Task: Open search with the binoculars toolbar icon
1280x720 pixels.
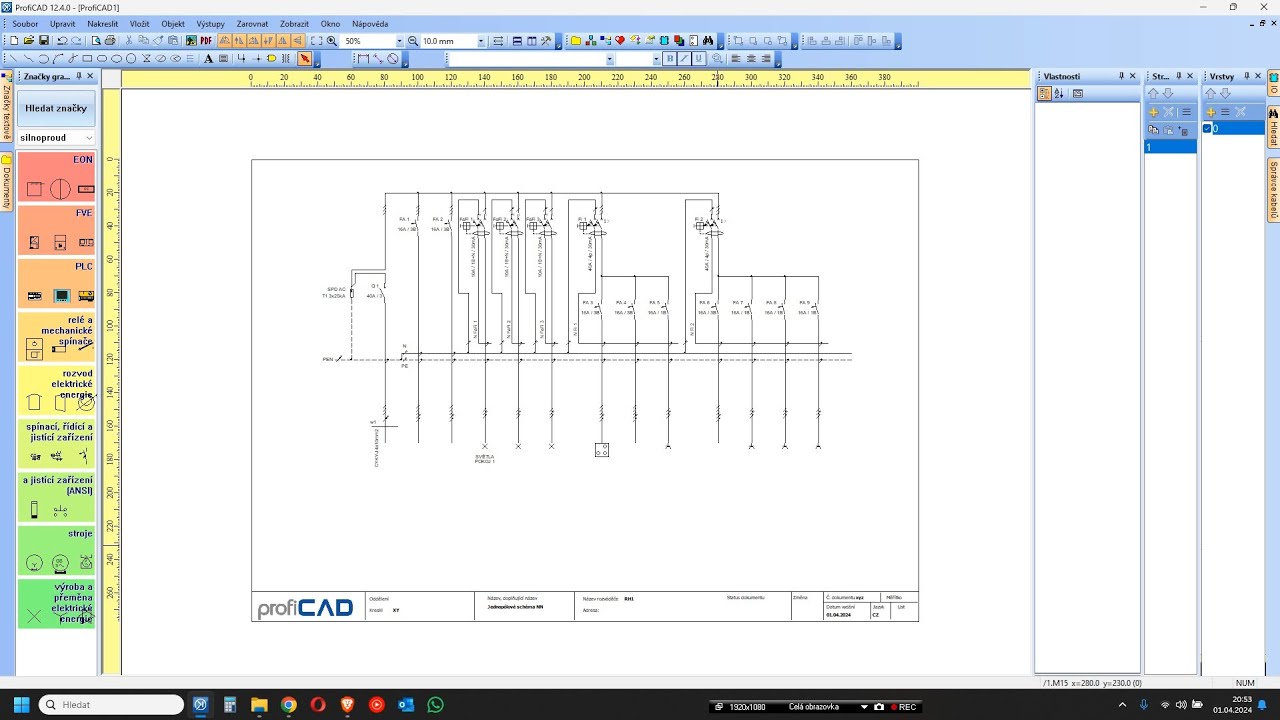Action: pyautogui.click(x=708, y=41)
